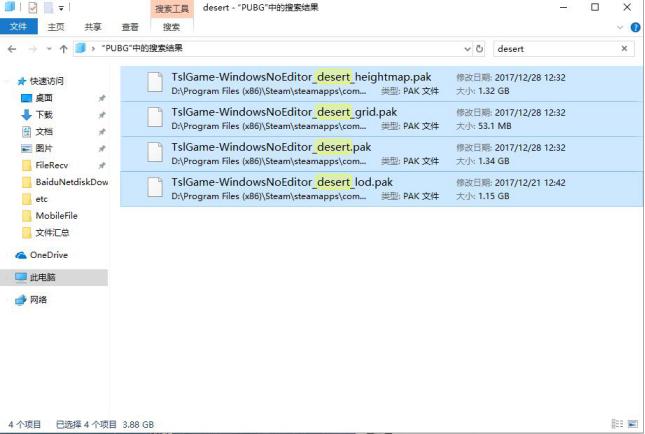Select the TslGame-WindowsNoEditor_desert.pak file
Screen dimensions: 645x434
tap(381, 154)
